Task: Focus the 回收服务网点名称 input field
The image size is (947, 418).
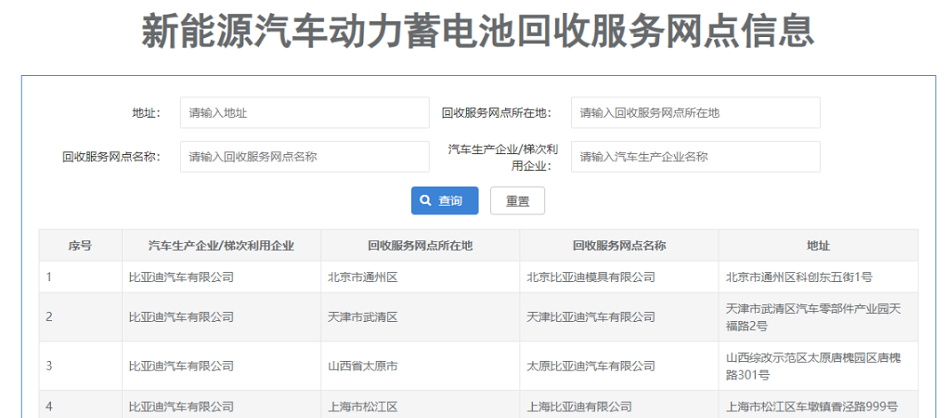Action: [304, 156]
